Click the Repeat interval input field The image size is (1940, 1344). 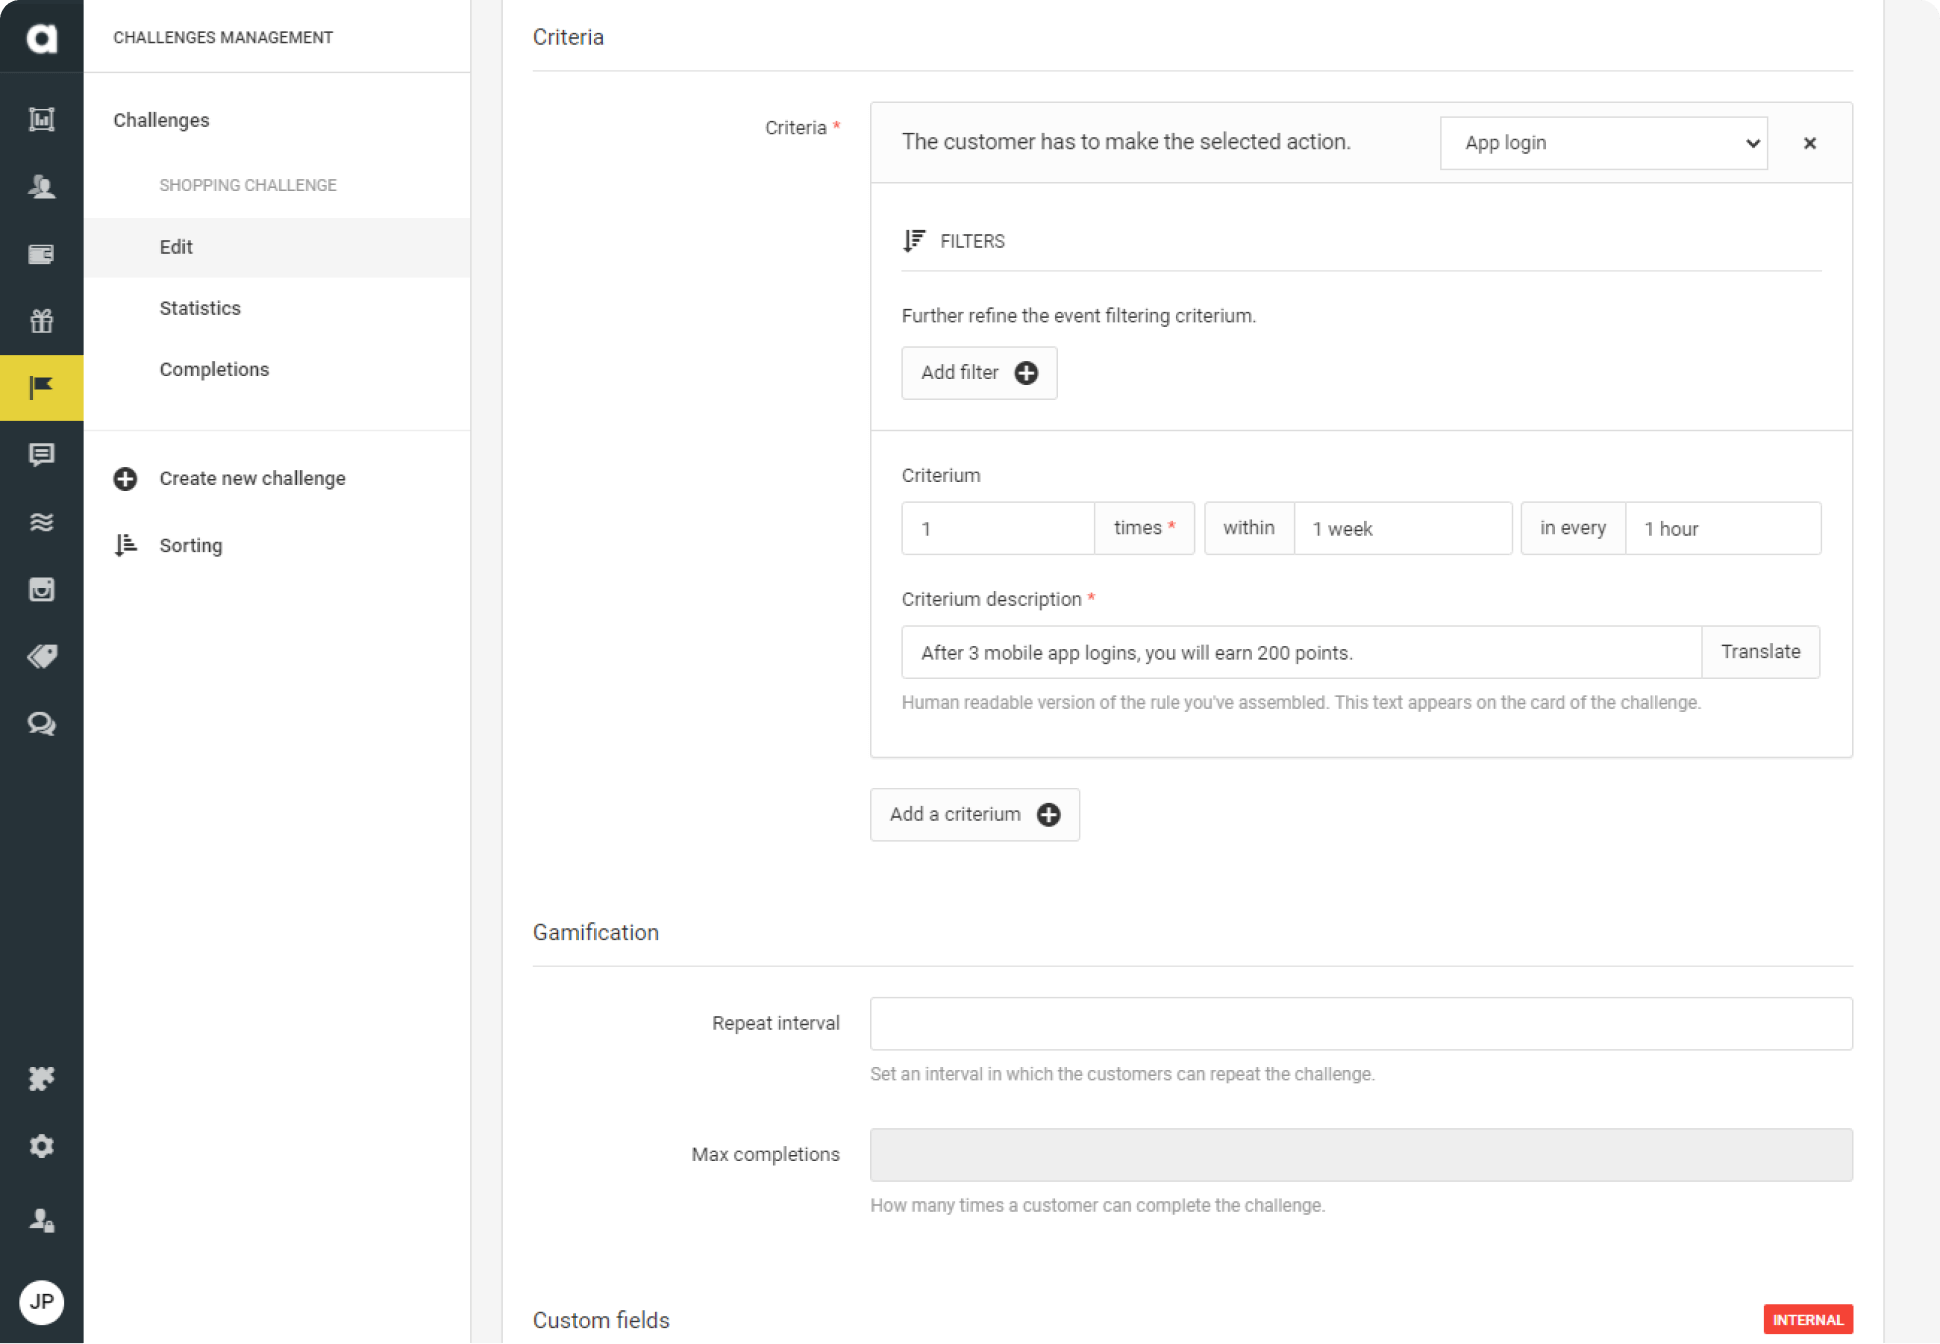pos(1360,1023)
